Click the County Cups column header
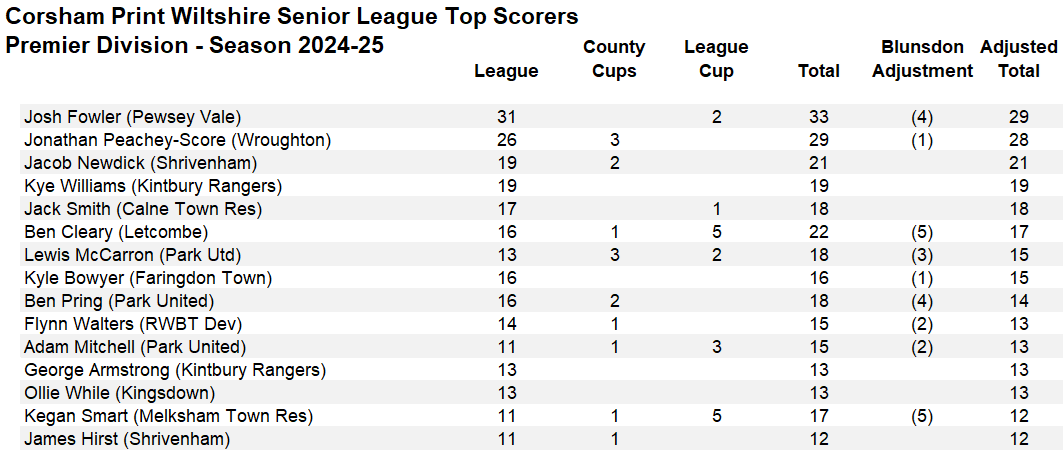This screenshot has width=1063, height=450. [x=614, y=59]
